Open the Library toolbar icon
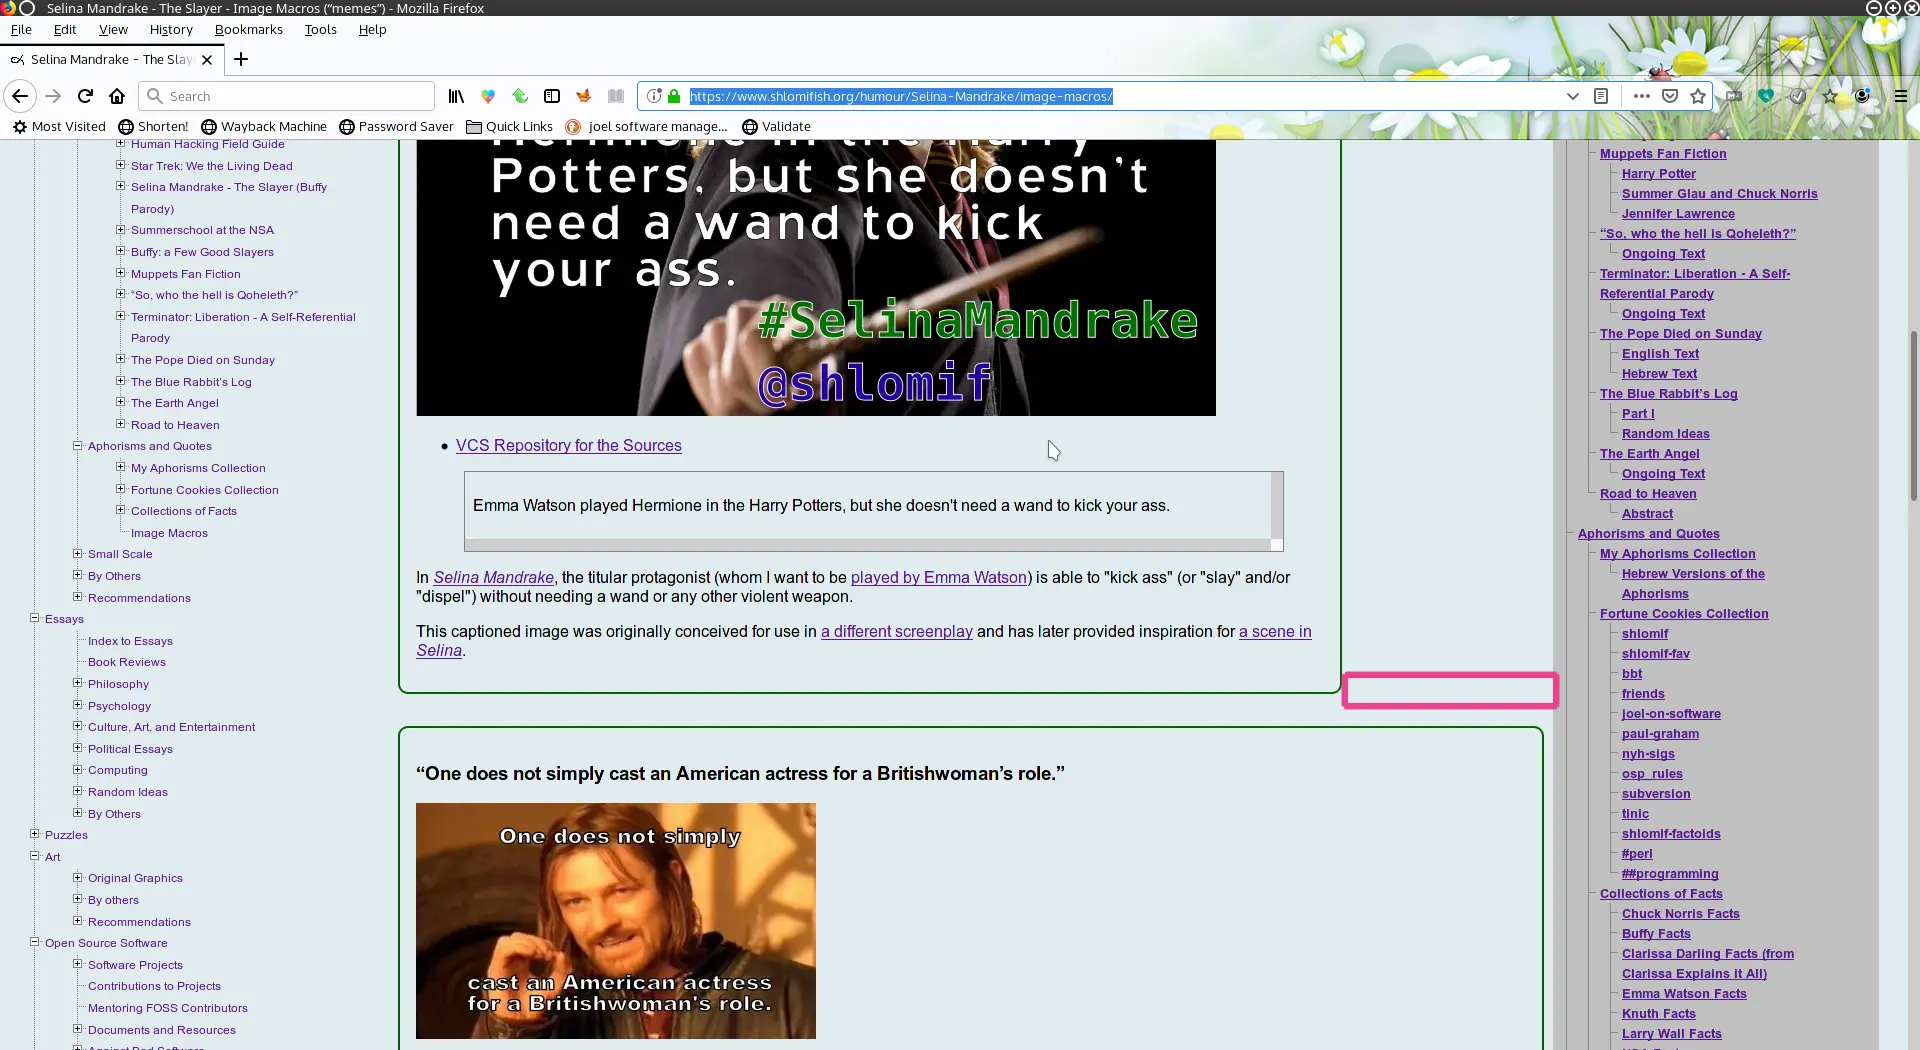The image size is (1920, 1050). tap(456, 96)
